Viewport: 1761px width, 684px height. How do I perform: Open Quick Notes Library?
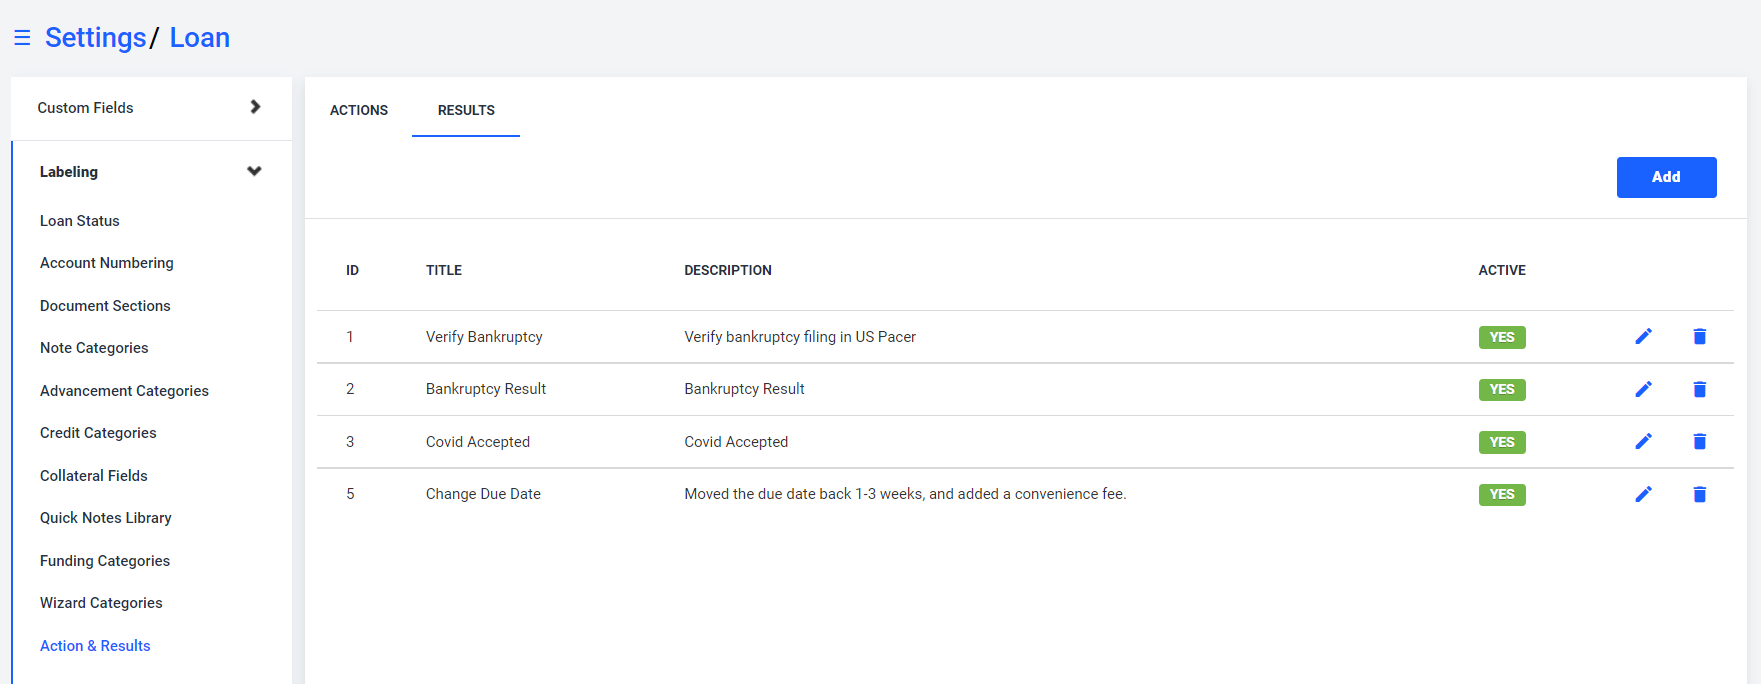pyautogui.click(x=106, y=518)
